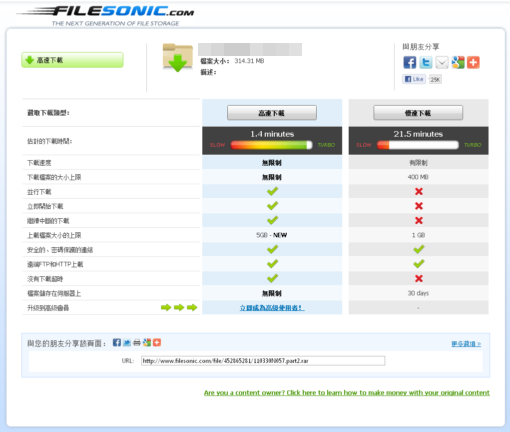Click the 400 MB limit cell
This screenshot has width=510, height=432.
418,177
